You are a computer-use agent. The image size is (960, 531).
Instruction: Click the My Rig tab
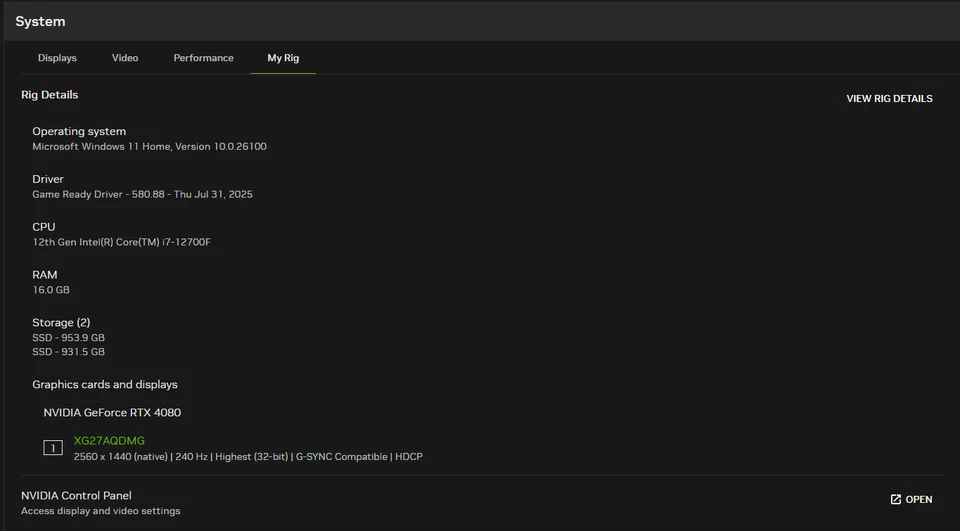283,58
